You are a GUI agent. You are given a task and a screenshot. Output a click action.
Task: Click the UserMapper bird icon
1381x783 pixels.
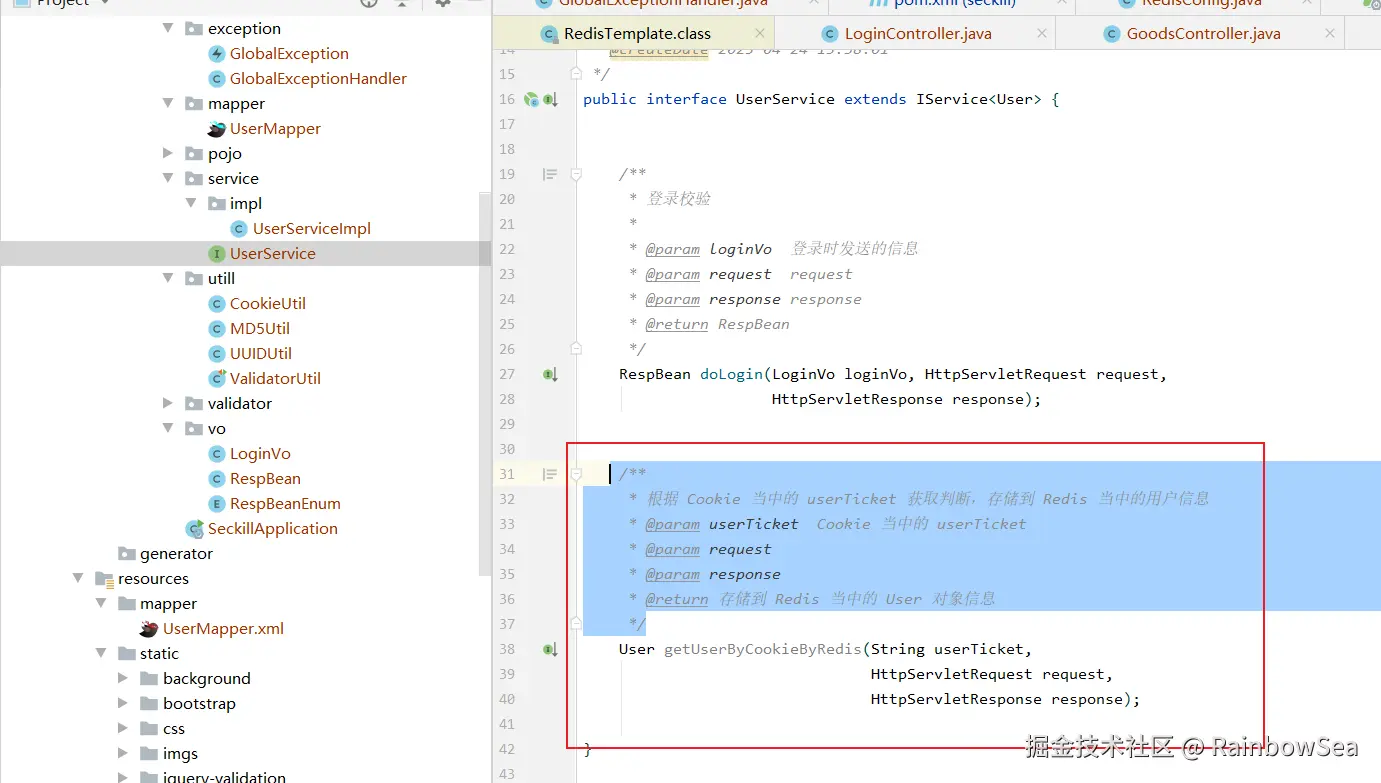[x=216, y=129]
